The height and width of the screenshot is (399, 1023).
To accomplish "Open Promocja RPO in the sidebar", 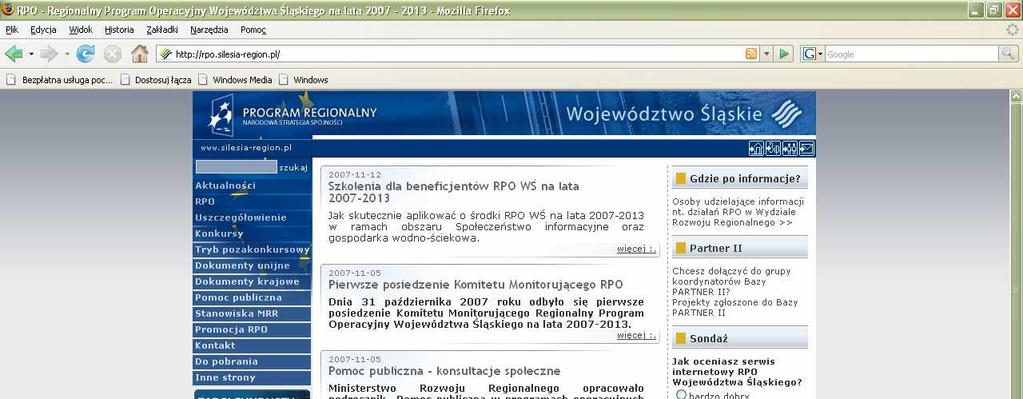I will (x=252, y=329).
